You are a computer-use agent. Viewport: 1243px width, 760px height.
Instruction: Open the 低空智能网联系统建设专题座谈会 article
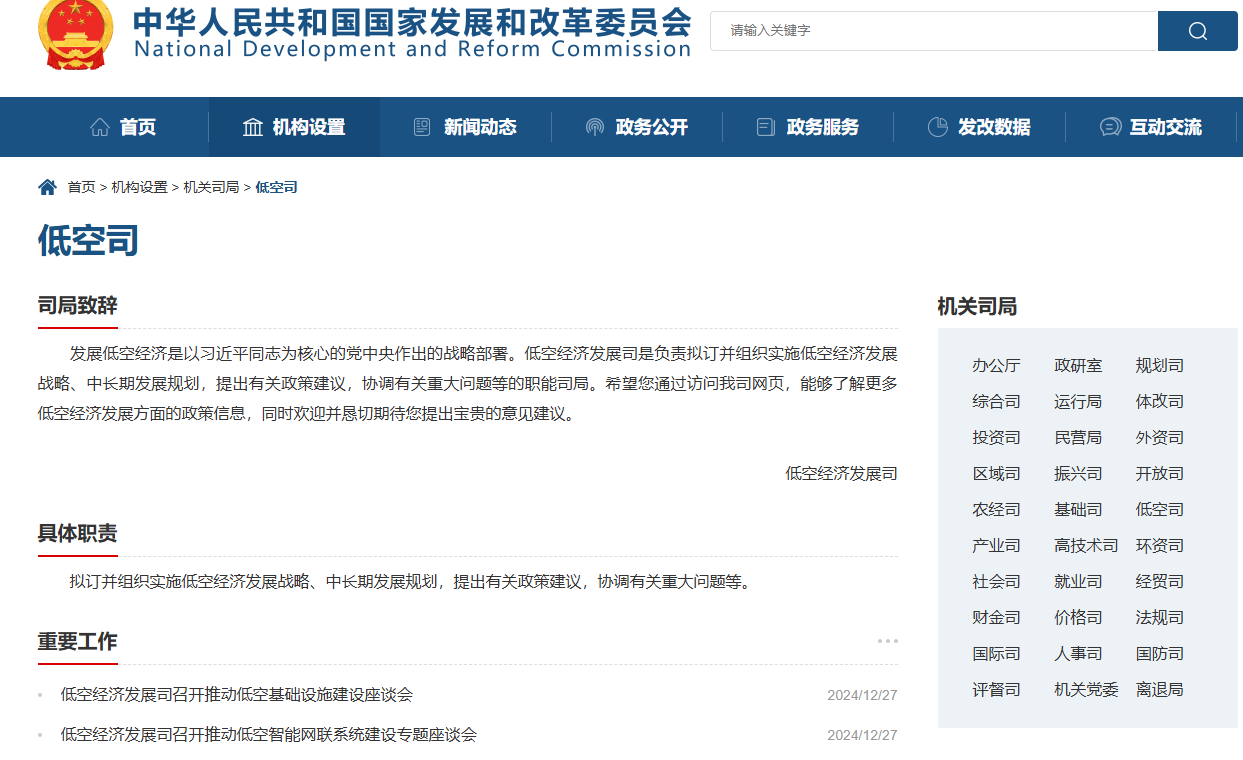pos(268,734)
